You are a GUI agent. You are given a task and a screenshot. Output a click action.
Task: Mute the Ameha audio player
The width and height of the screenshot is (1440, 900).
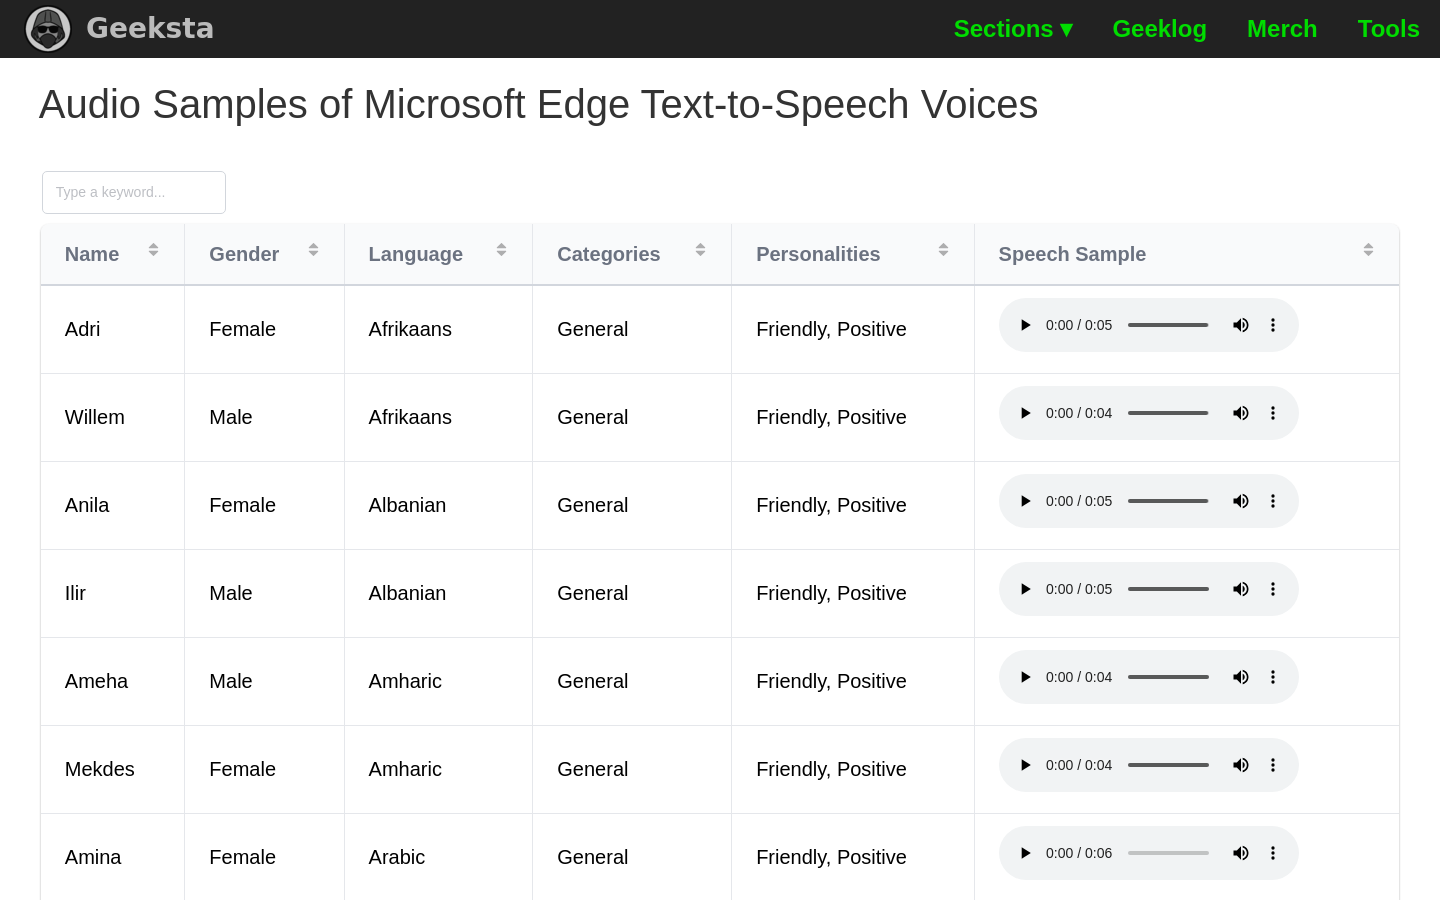(x=1241, y=677)
